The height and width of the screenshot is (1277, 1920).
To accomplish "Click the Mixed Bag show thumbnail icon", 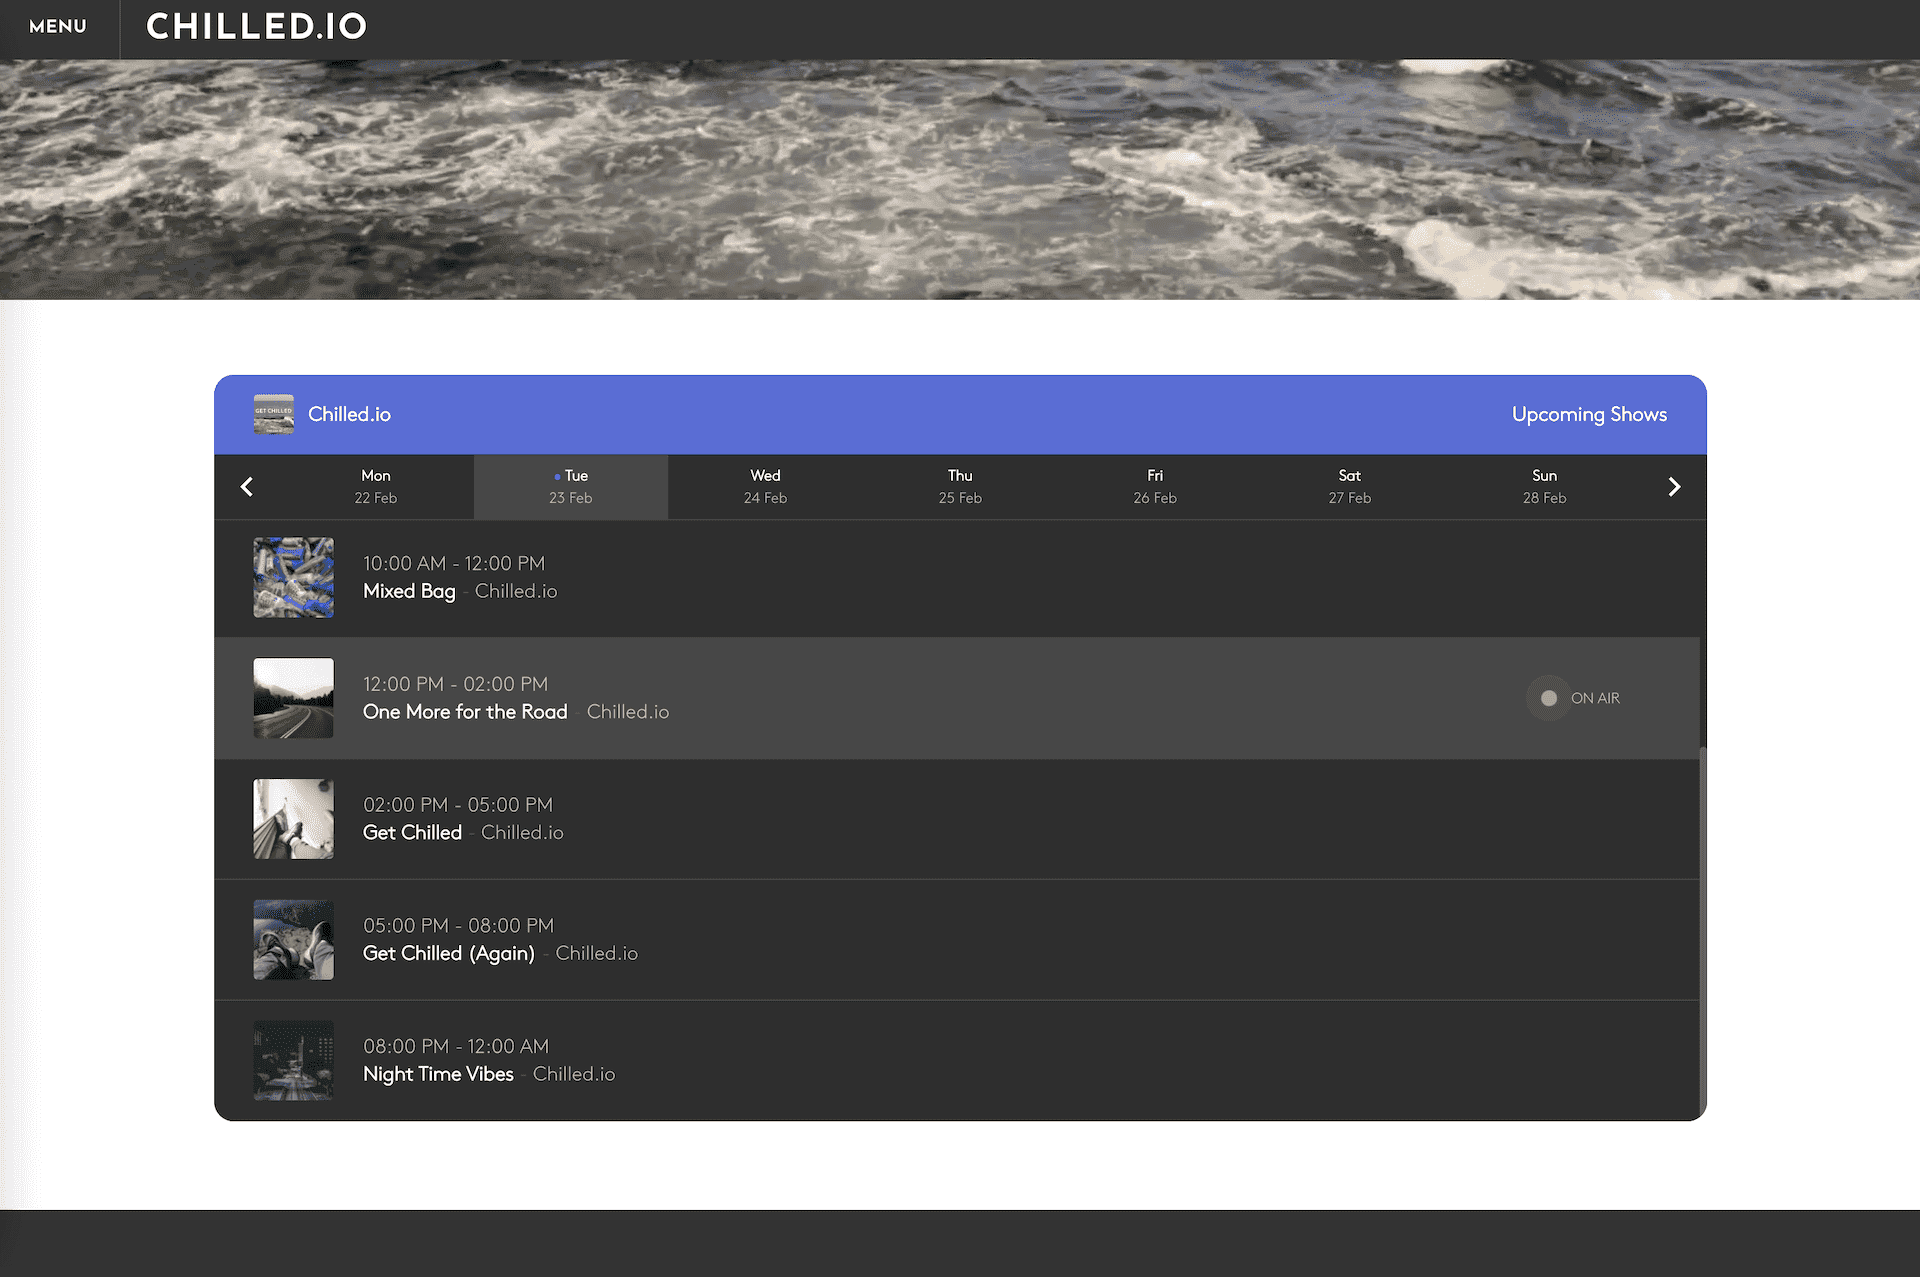I will (292, 576).
